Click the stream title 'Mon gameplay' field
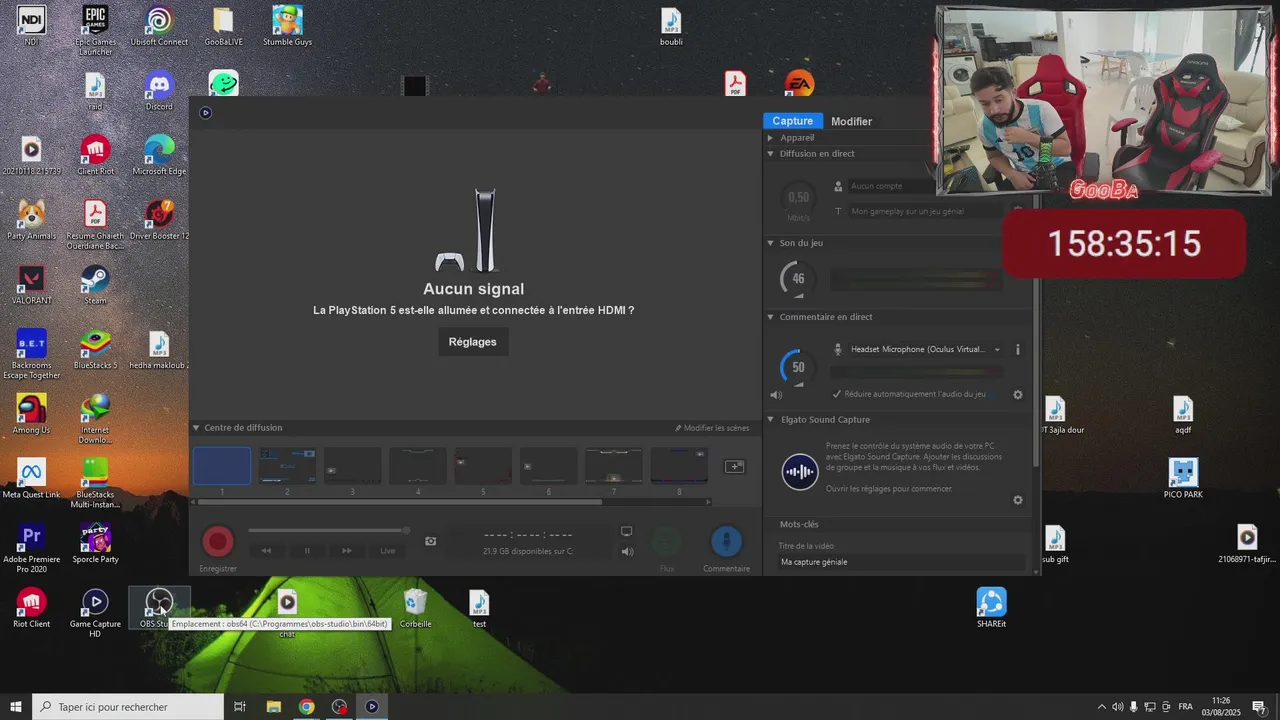 [927, 212]
